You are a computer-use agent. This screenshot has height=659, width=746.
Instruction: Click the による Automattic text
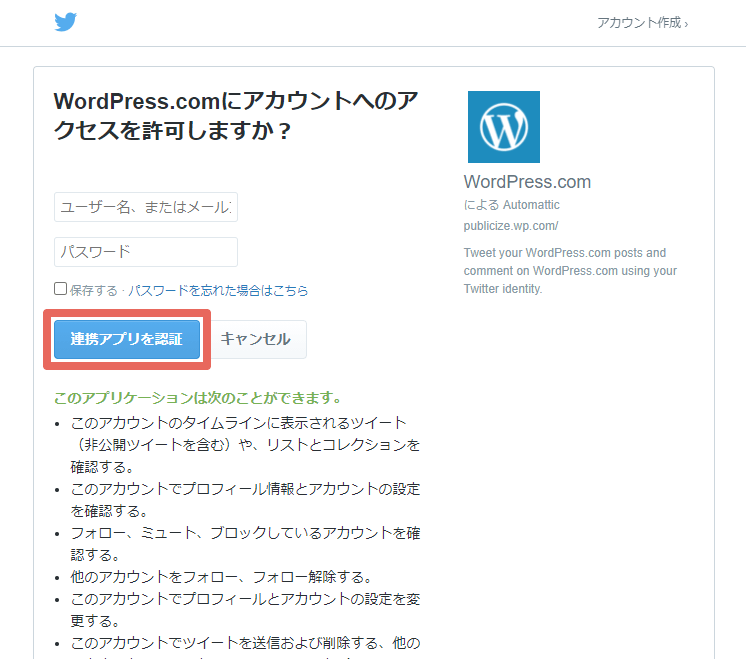(511, 205)
